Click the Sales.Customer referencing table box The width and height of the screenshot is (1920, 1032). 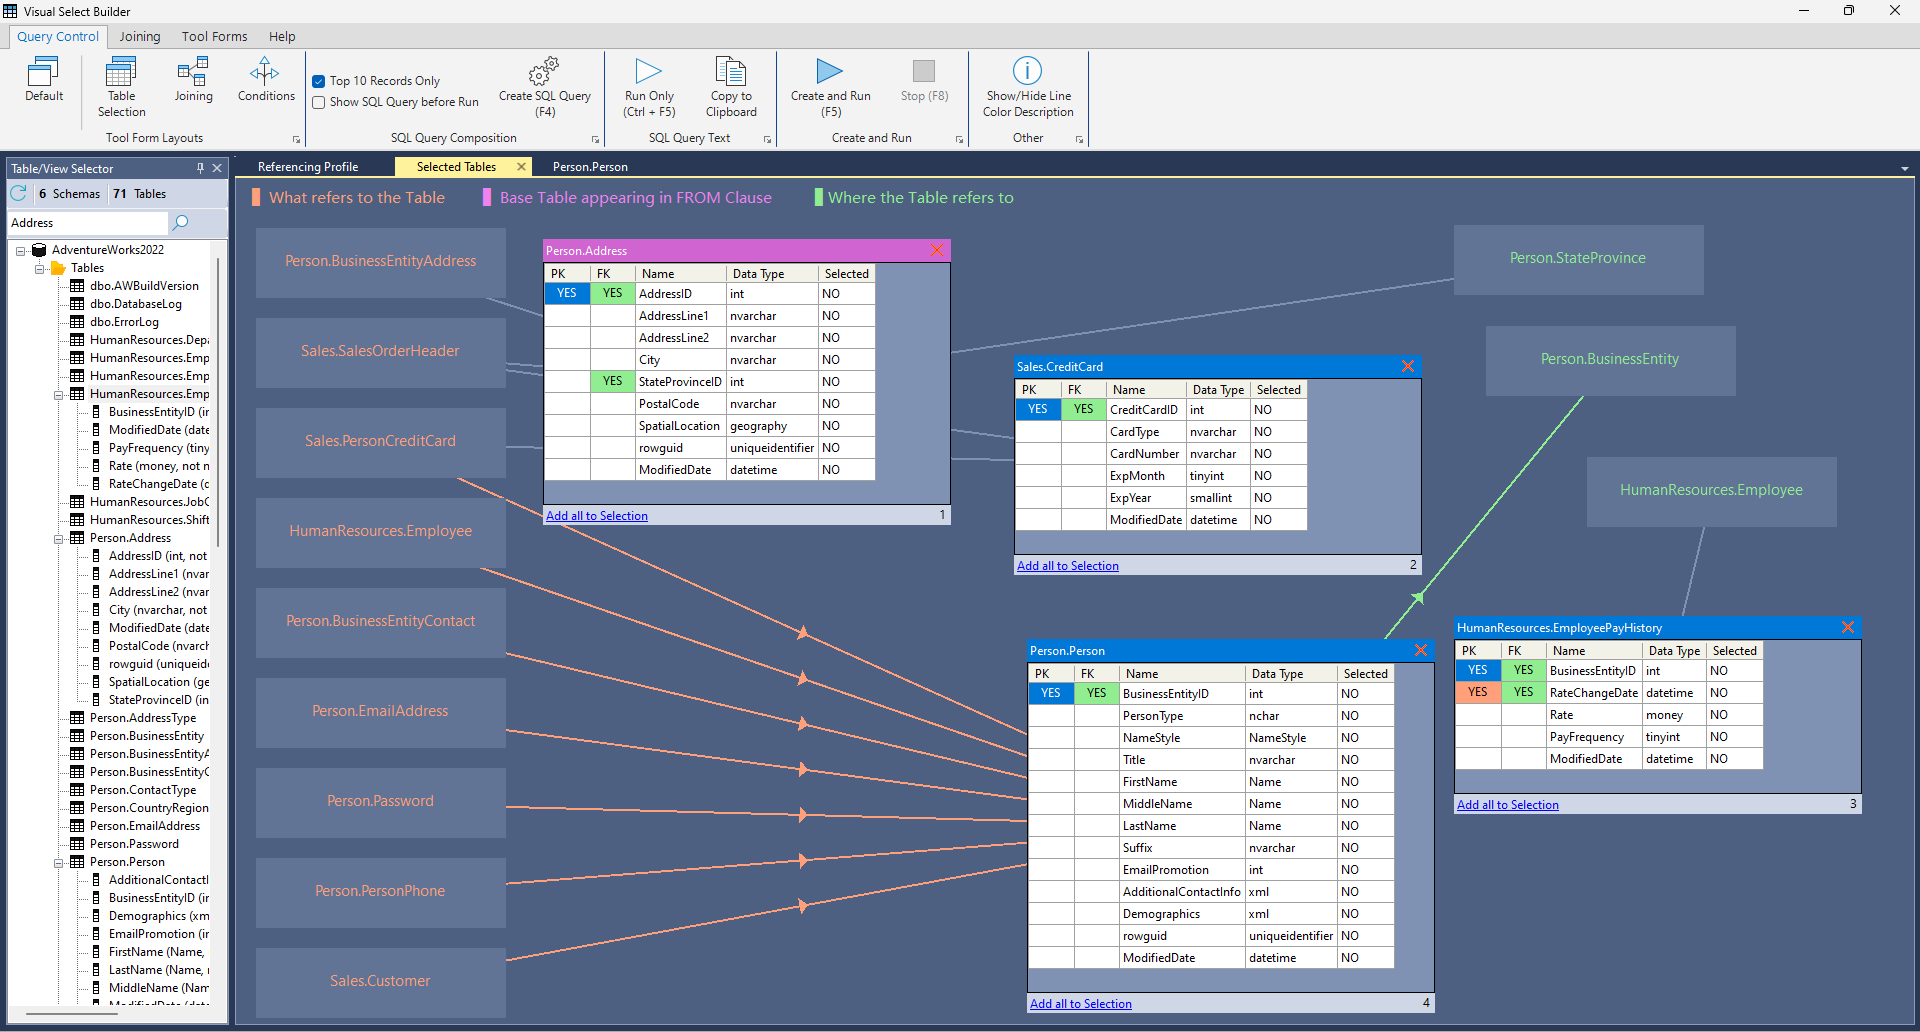pos(381,982)
